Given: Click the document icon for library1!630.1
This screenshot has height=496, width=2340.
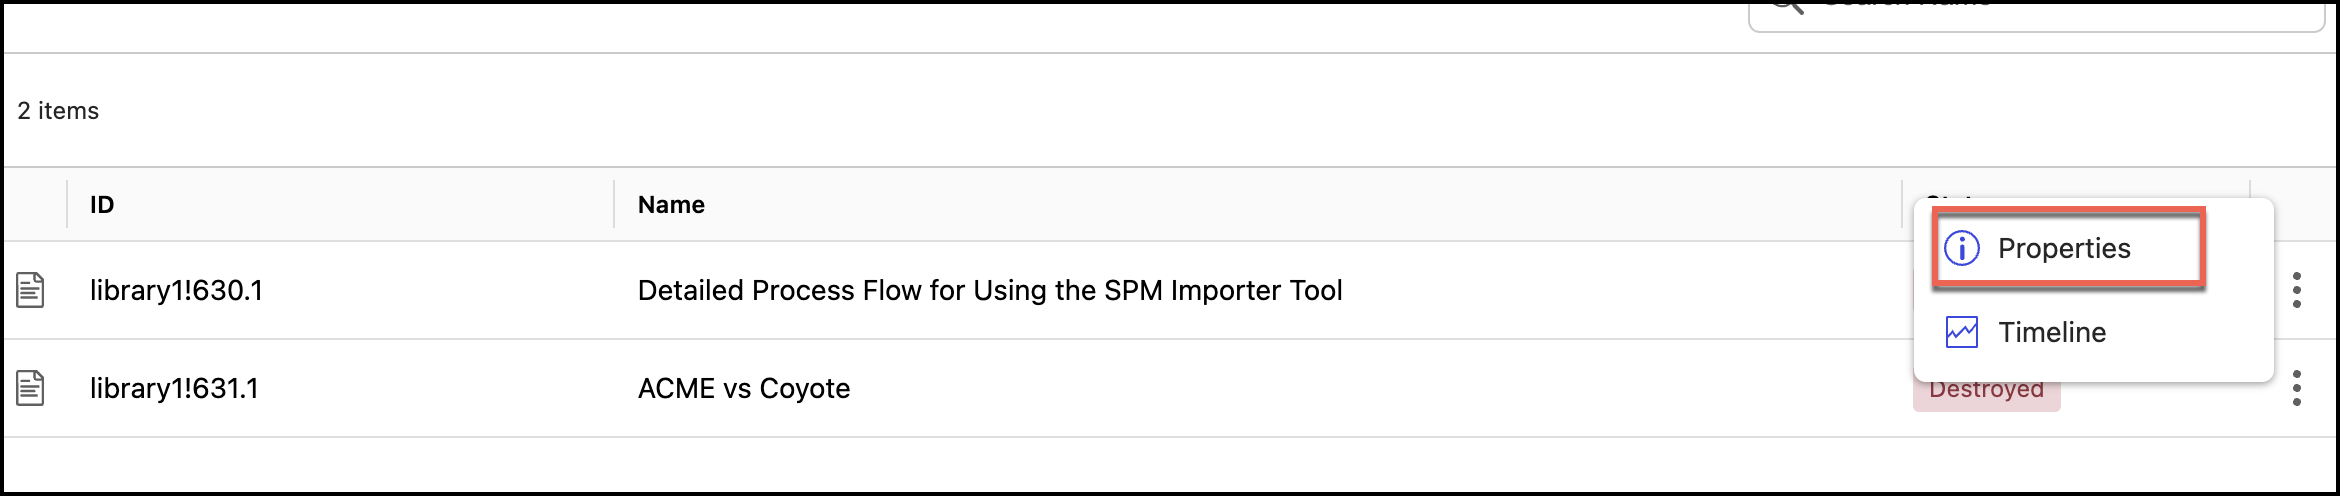Looking at the screenshot, I should (30, 290).
